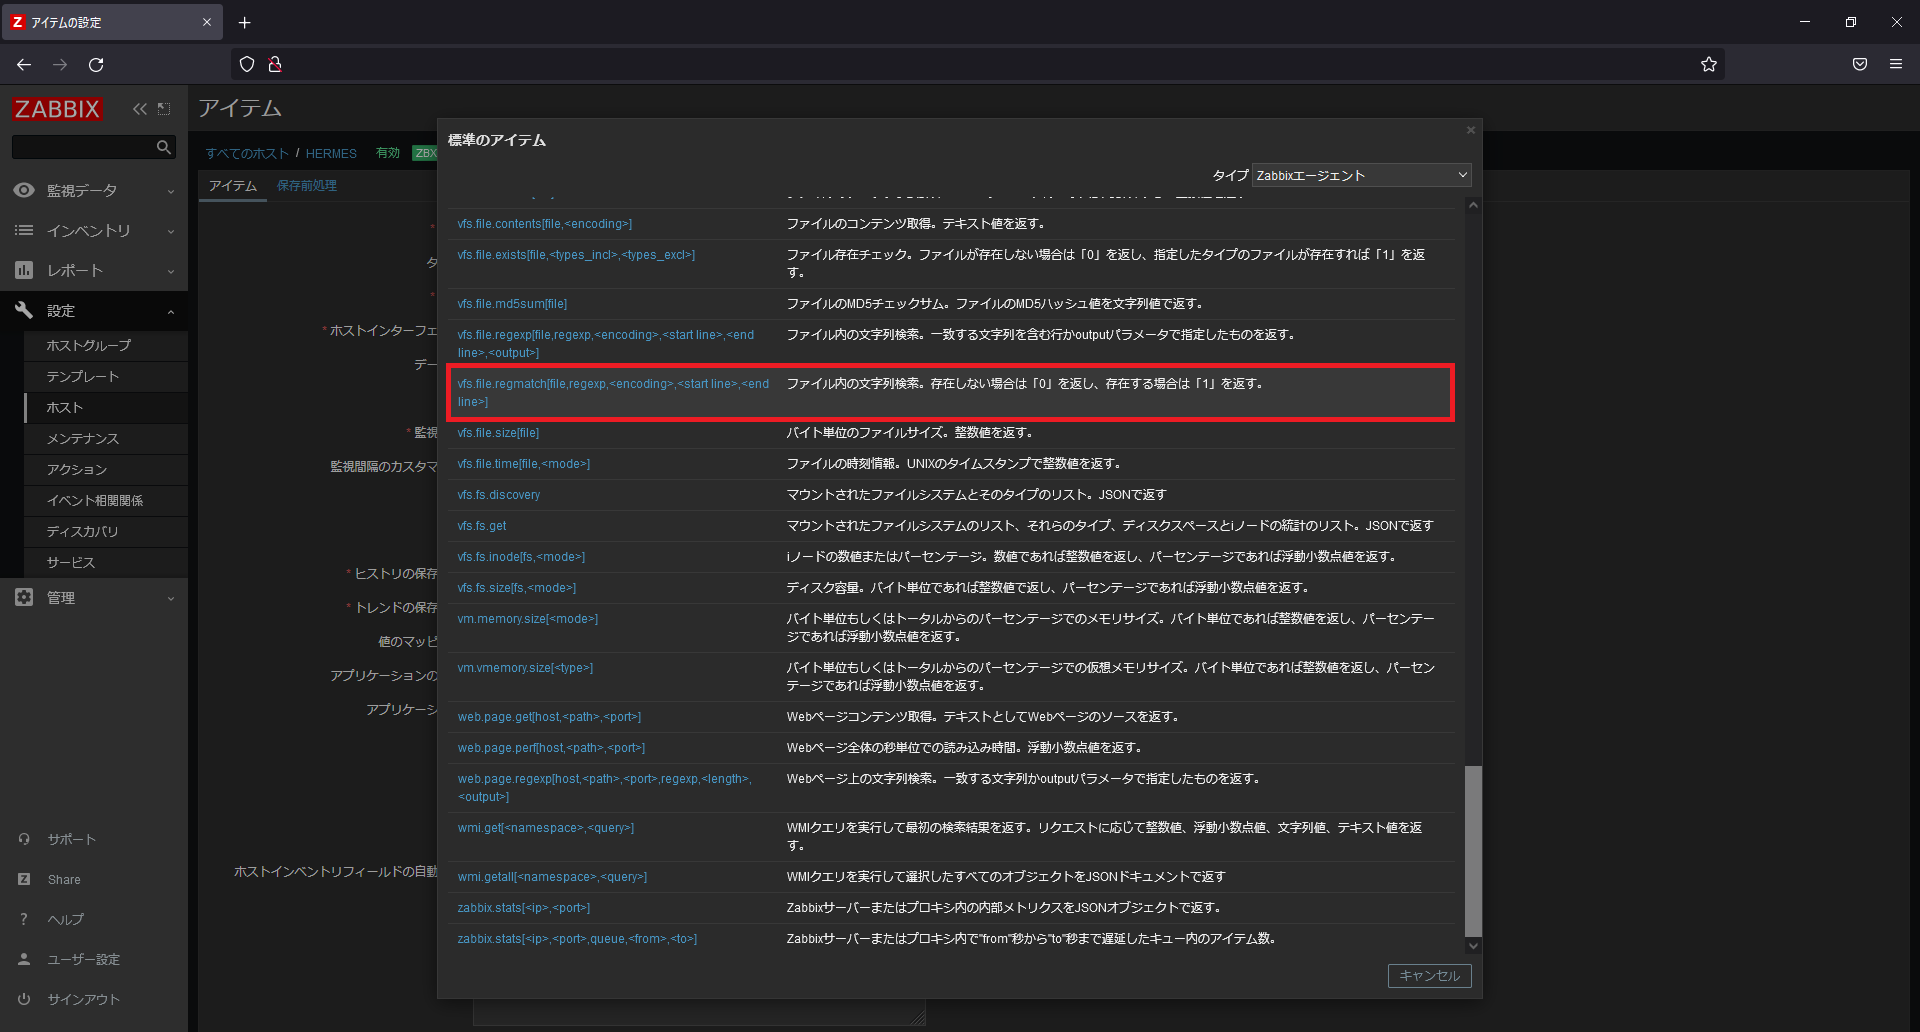Viewport: 1920px width, 1032px height.
Task: Click the Share icon in sidebar
Action: click(x=23, y=879)
